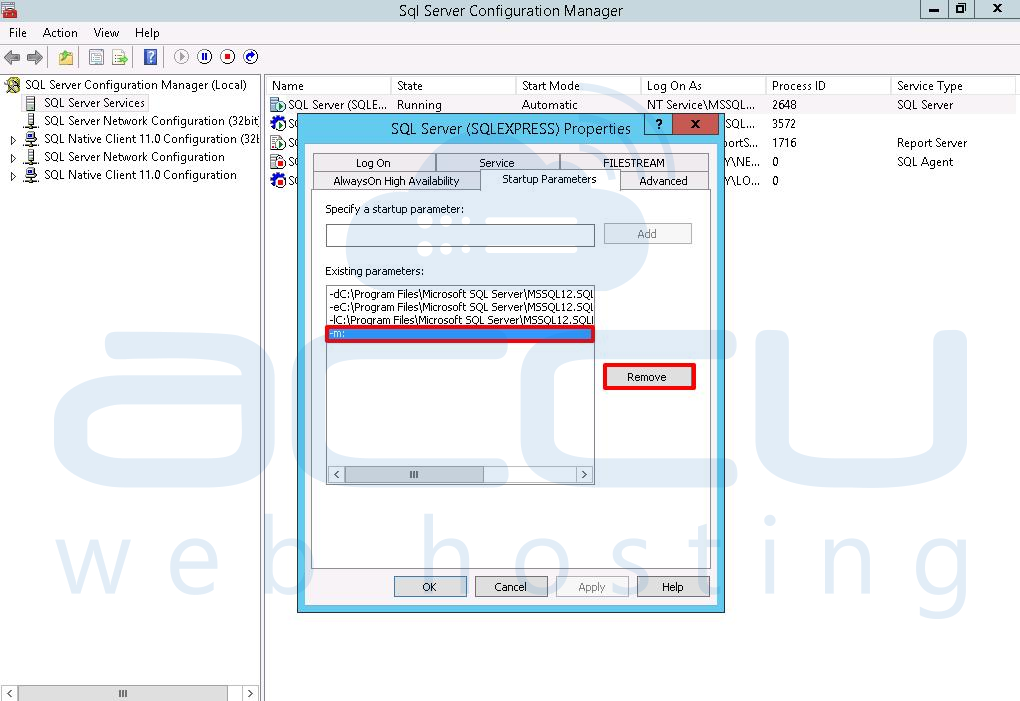Image resolution: width=1020 pixels, height=701 pixels.
Task: Select SQL Server Configuration Manager (Local) root icon
Action: coord(12,85)
